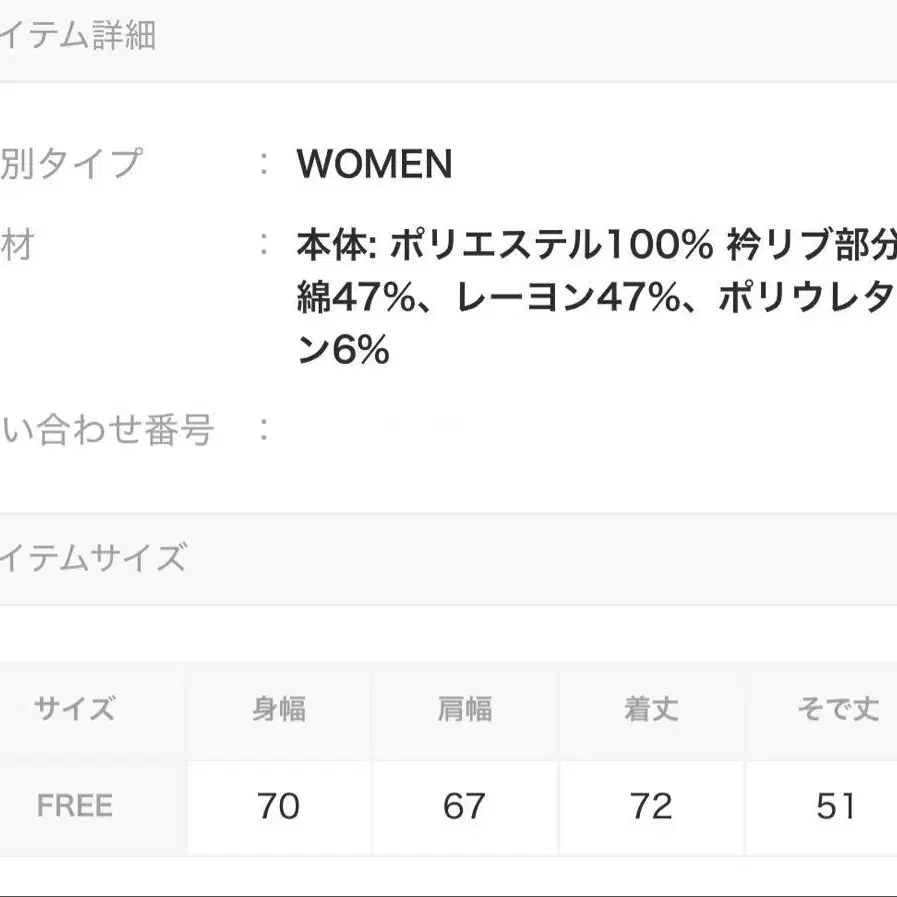Select the WOMEN gender type value
Screen dimensions: 897x897
pos(374,164)
